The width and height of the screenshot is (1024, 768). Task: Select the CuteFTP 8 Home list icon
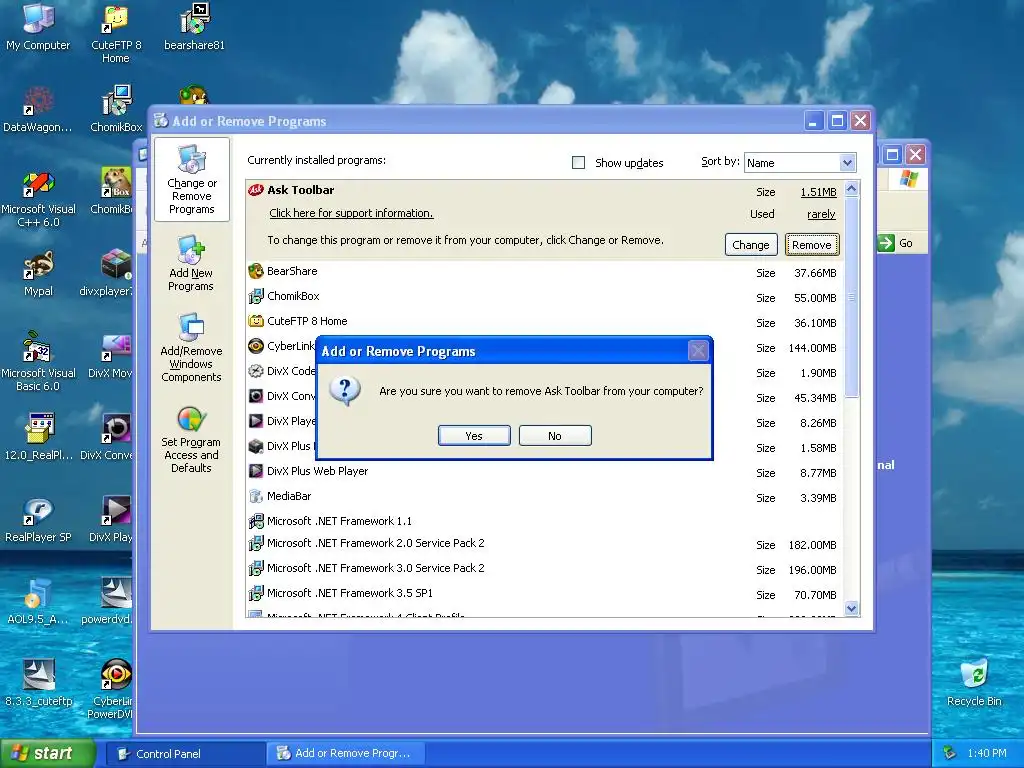[x=255, y=321]
